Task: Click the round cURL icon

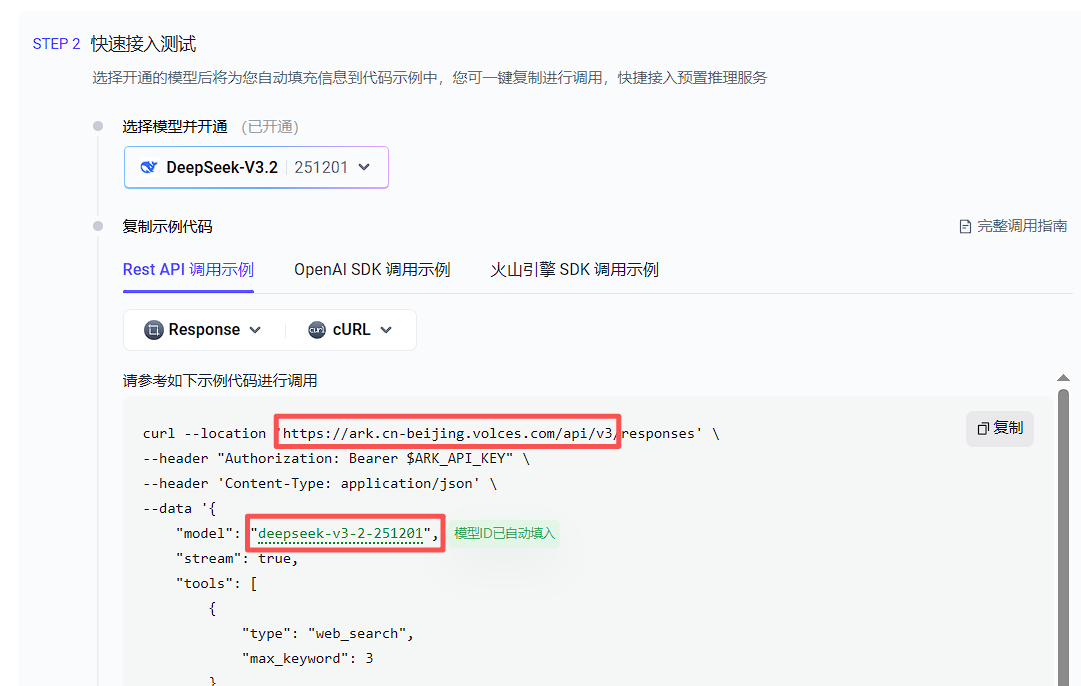Action: [317, 330]
